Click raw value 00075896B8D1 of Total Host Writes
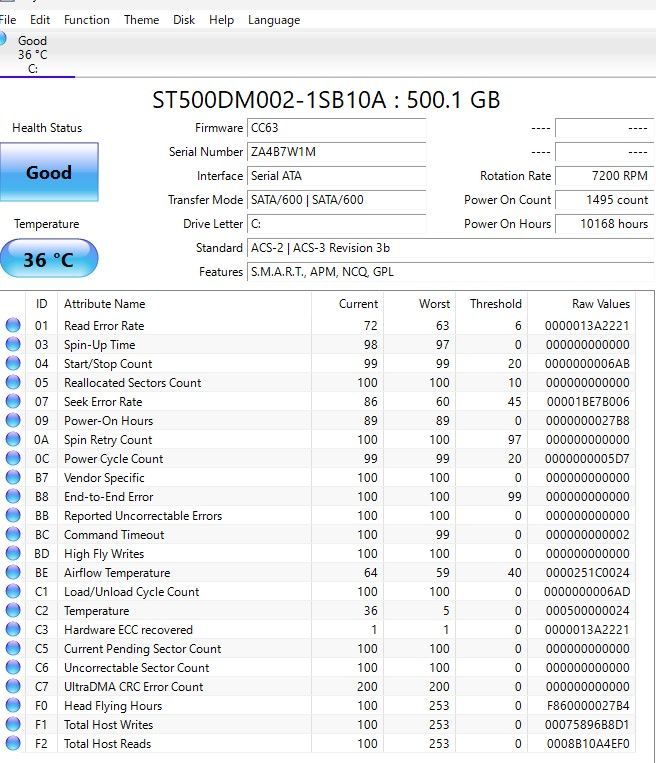 (587, 724)
